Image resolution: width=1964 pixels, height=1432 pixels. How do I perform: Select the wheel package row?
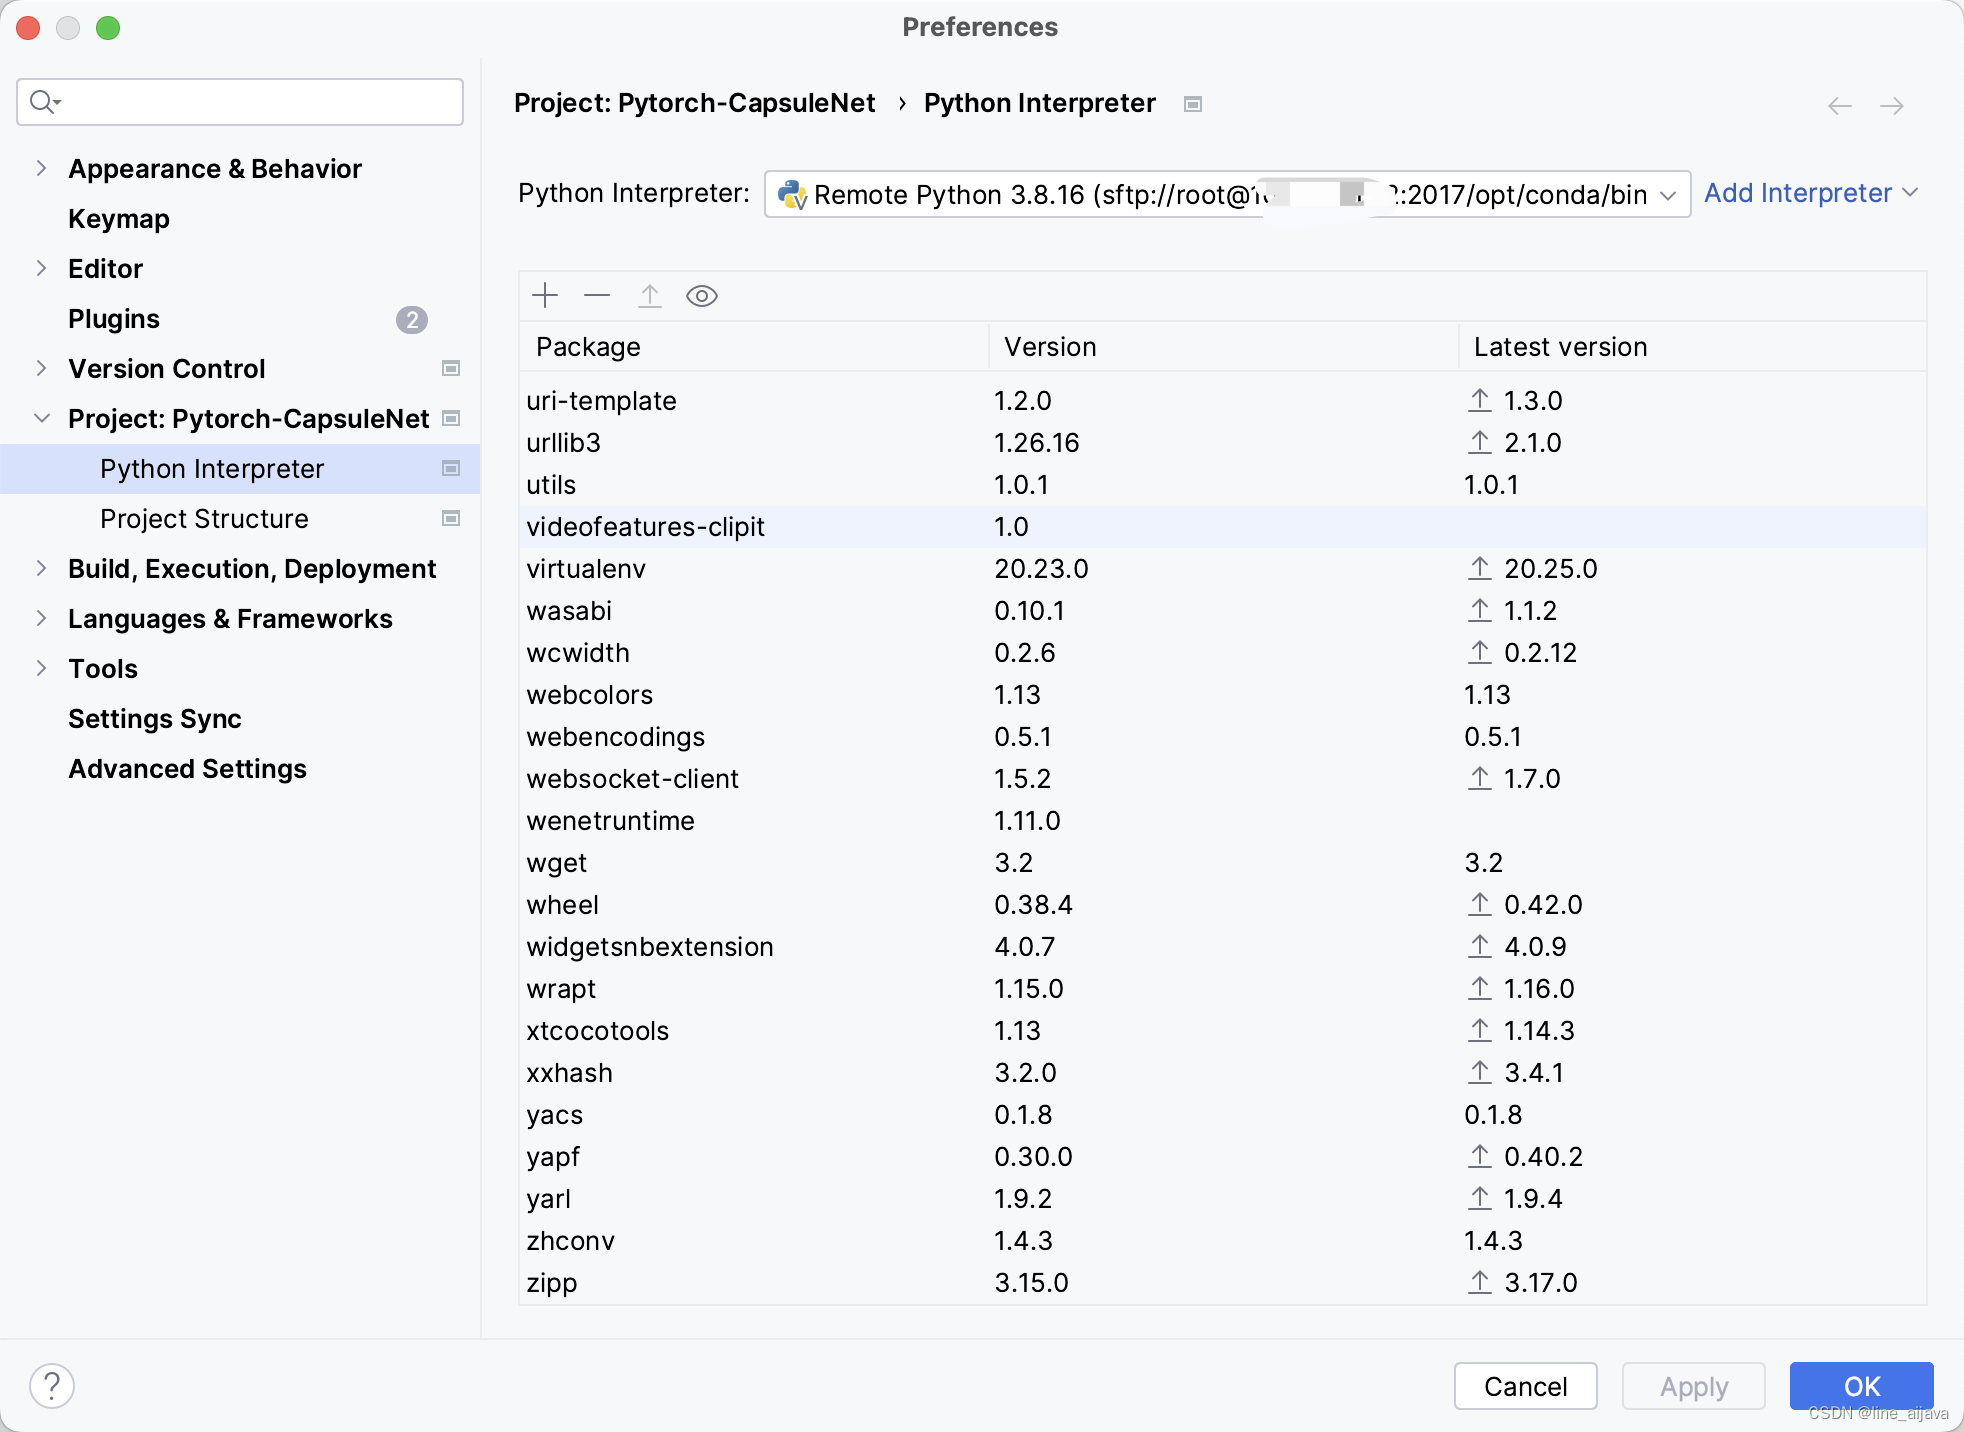[x=1222, y=905]
